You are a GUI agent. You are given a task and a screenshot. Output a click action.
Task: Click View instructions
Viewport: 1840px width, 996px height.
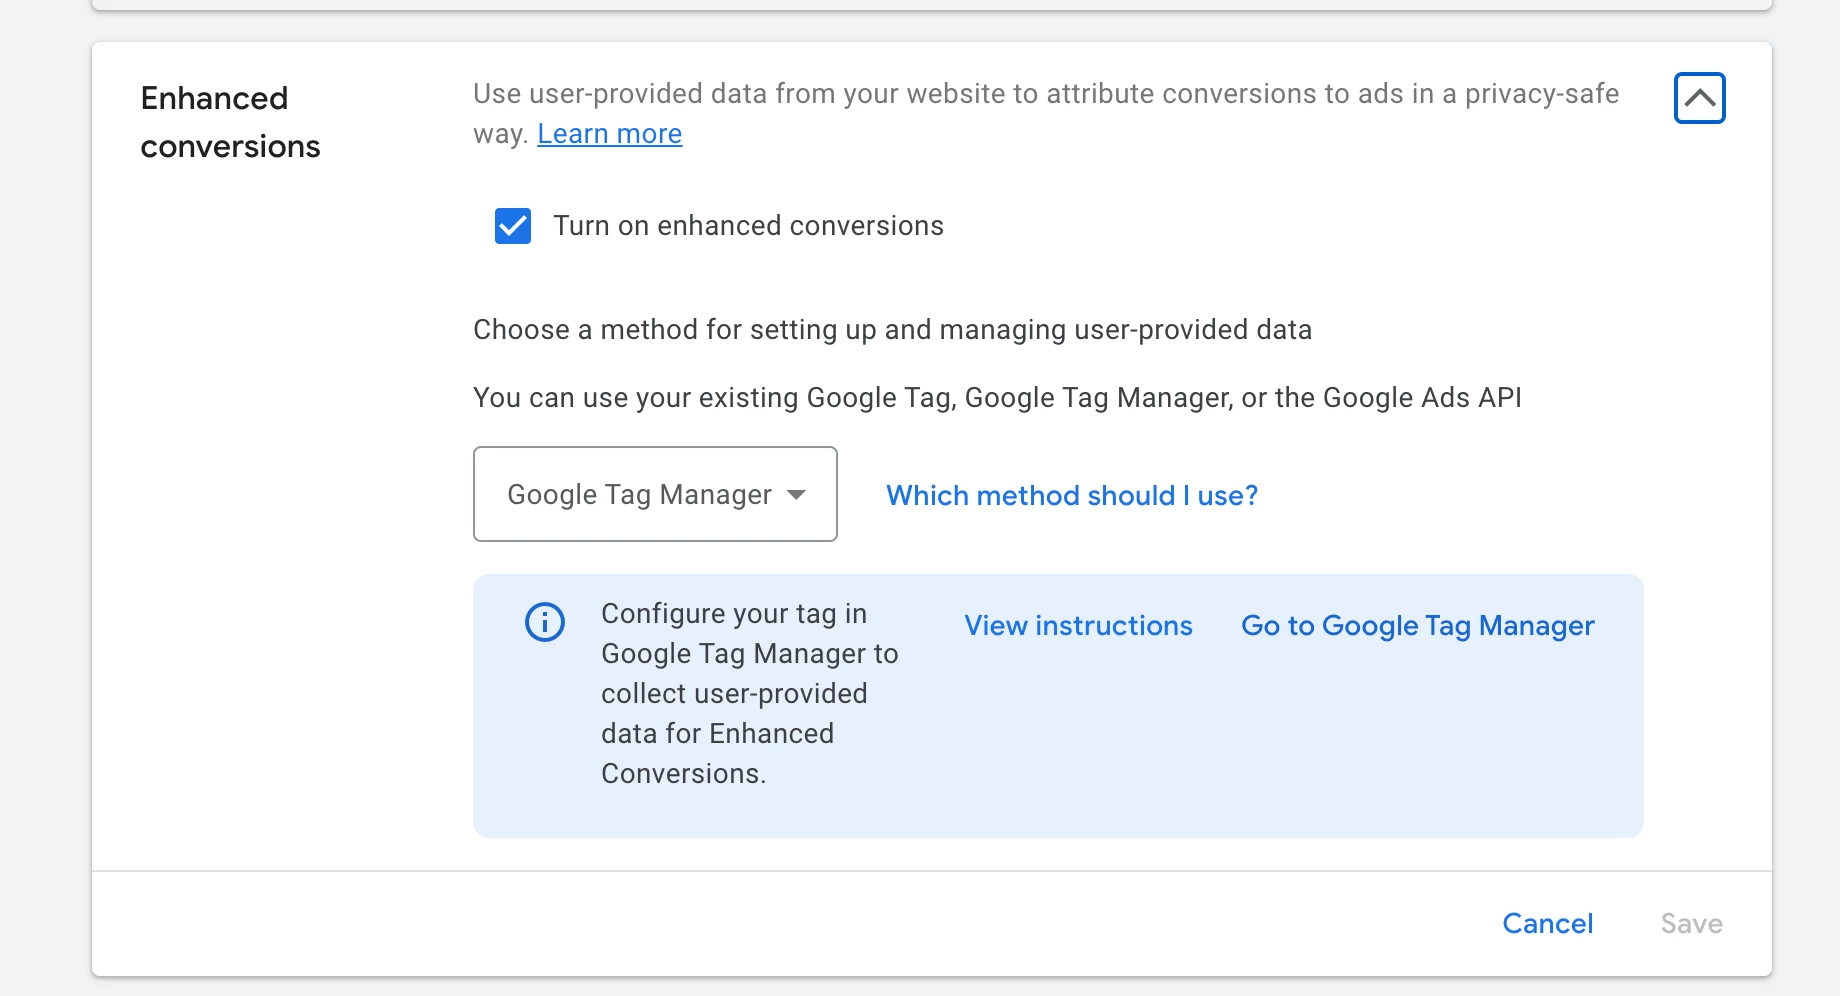(x=1078, y=626)
